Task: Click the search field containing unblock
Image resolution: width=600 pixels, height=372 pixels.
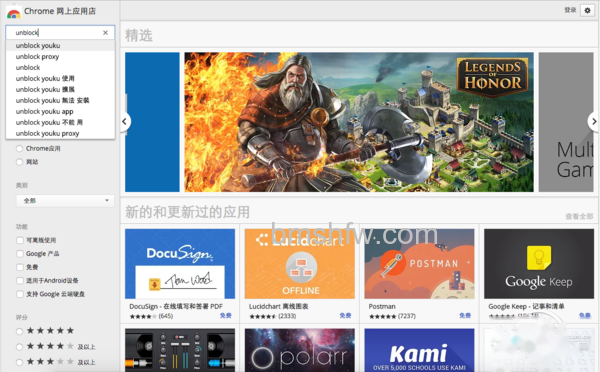Action: coord(60,33)
